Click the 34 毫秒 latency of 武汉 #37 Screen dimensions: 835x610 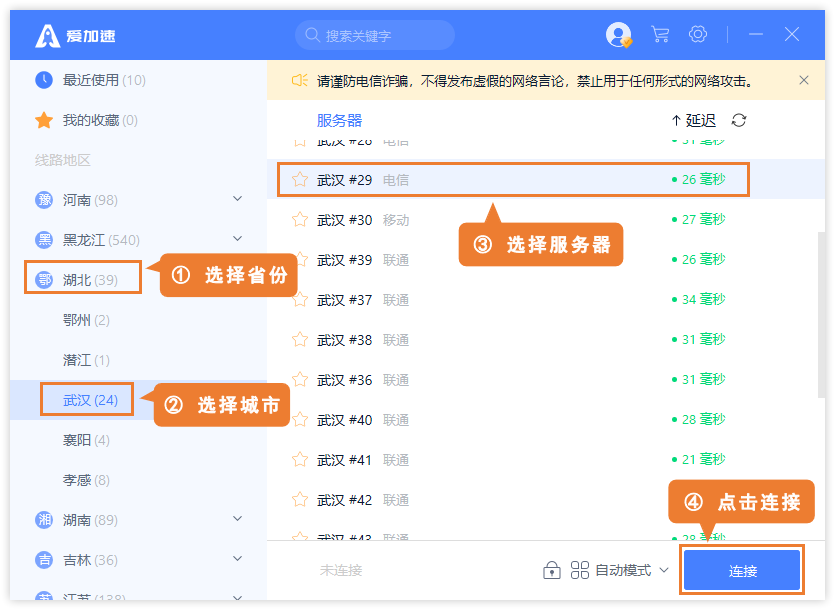[699, 299]
